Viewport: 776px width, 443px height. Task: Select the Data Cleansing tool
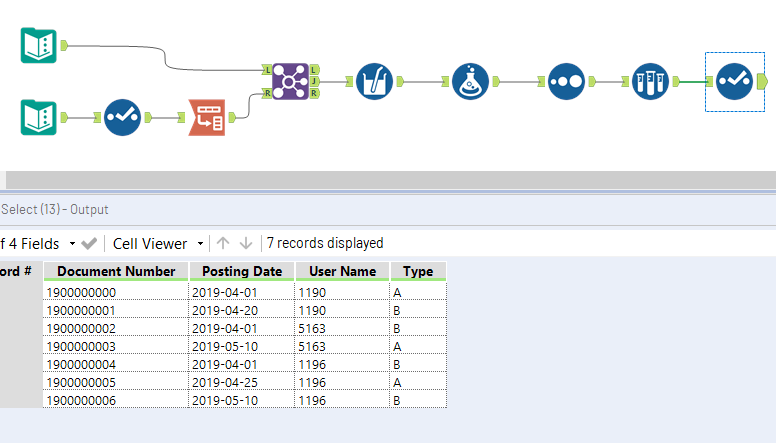tap(375, 81)
